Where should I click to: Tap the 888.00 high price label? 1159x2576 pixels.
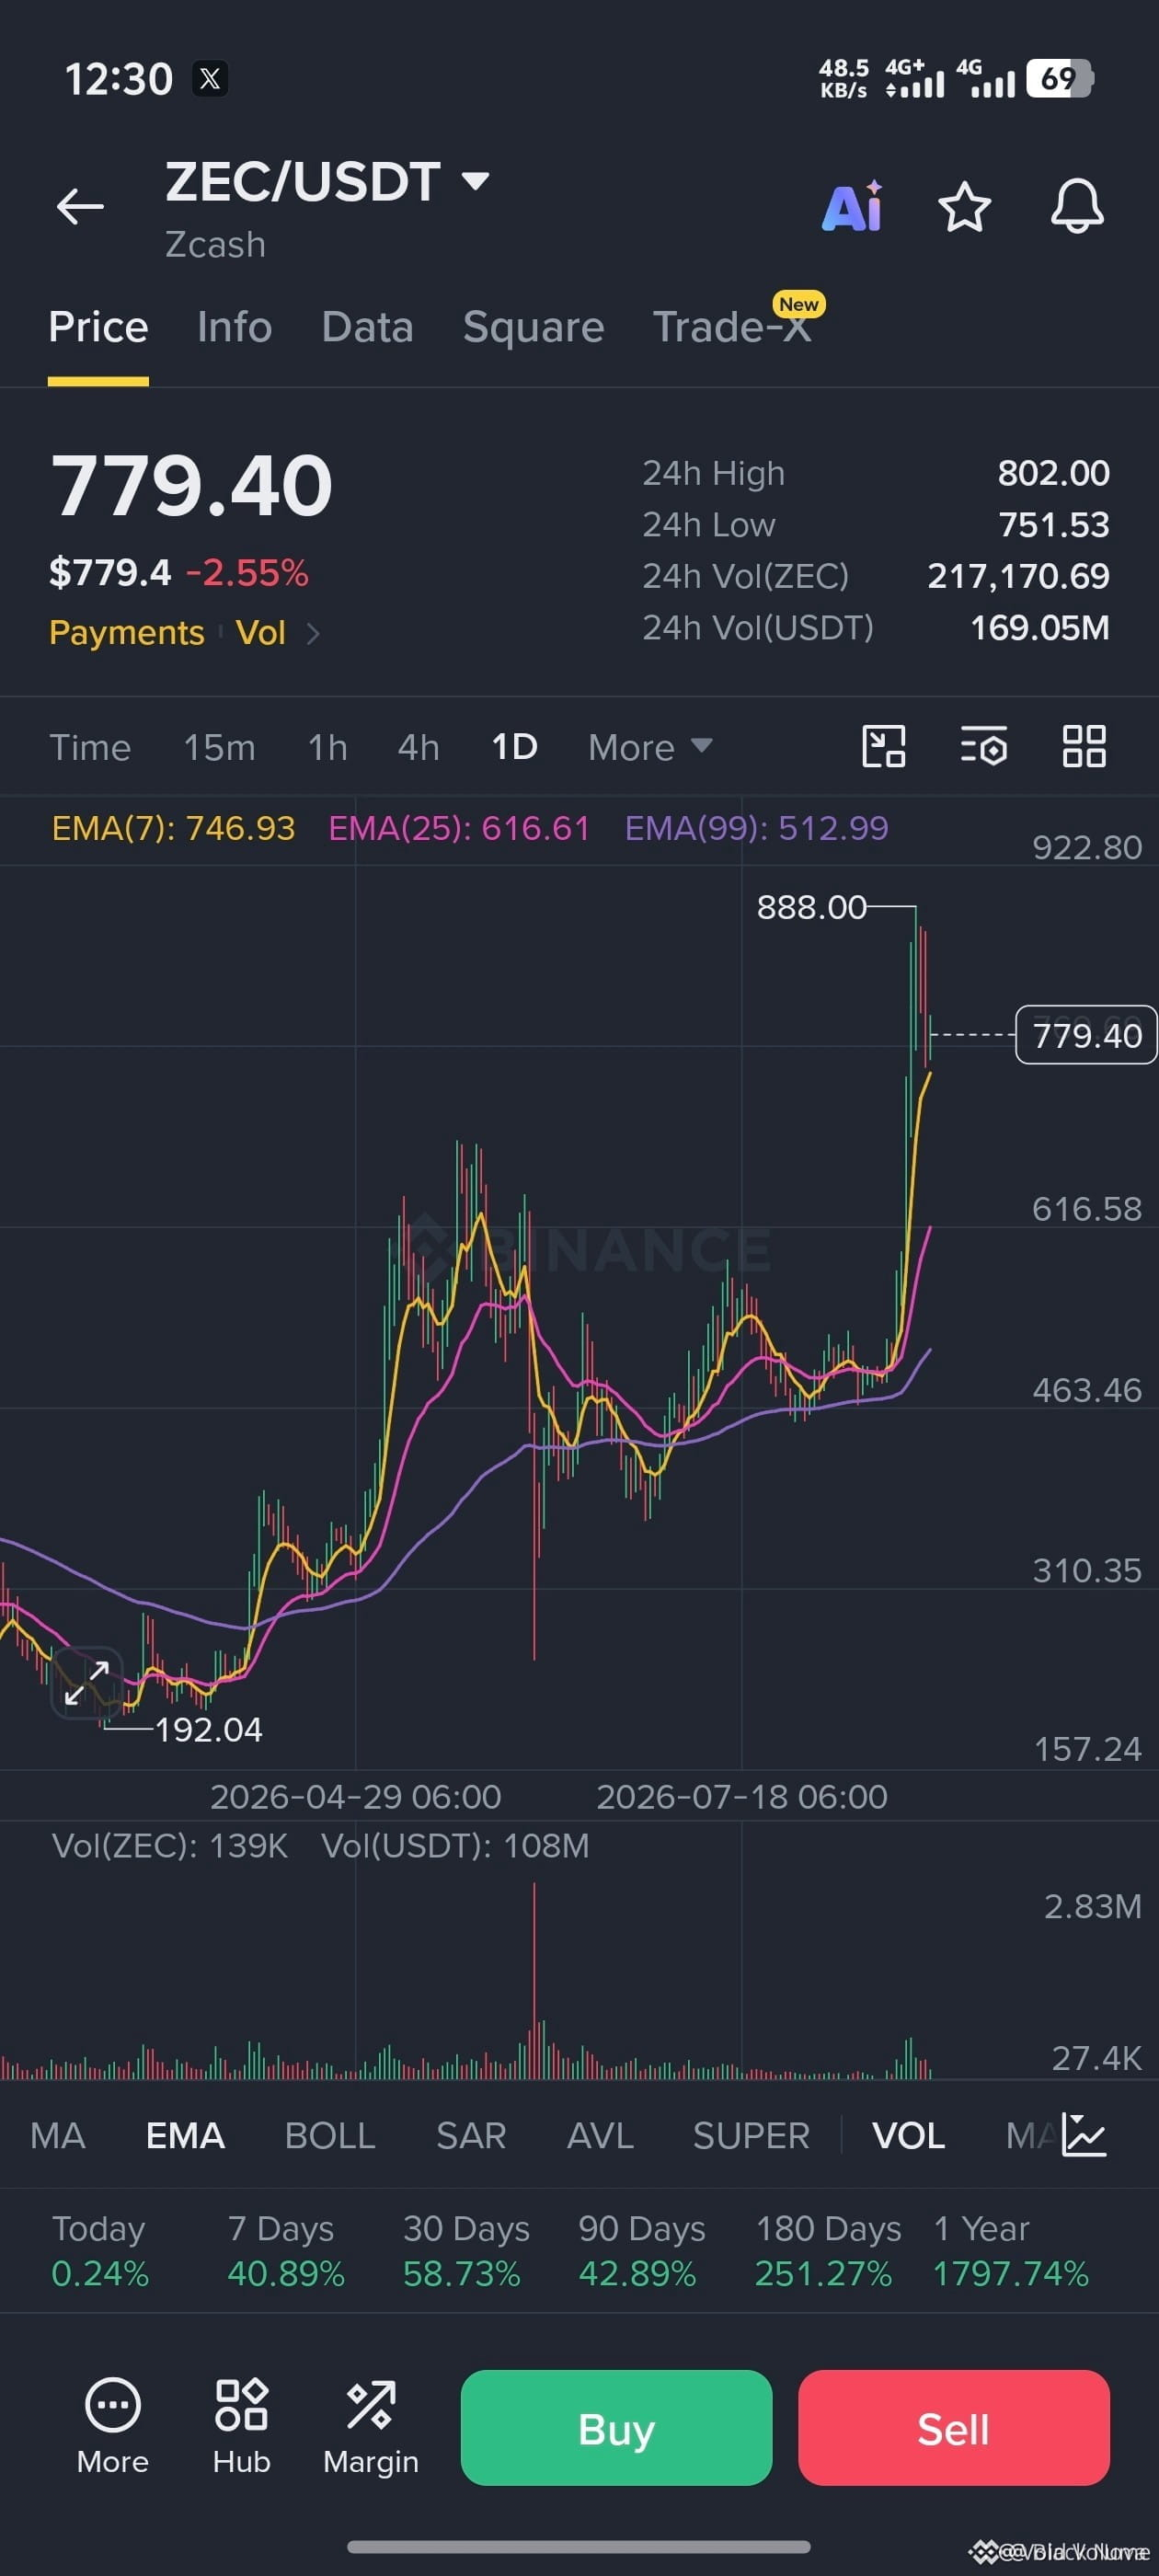point(811,907)
